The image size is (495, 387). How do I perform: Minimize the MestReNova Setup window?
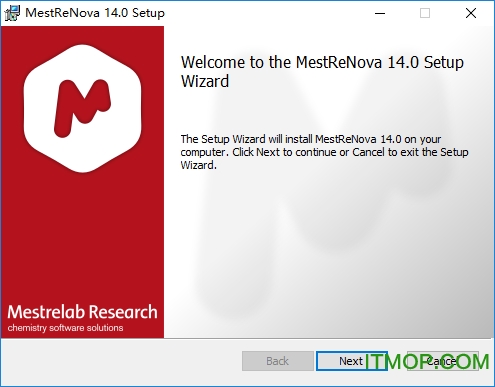380,13
